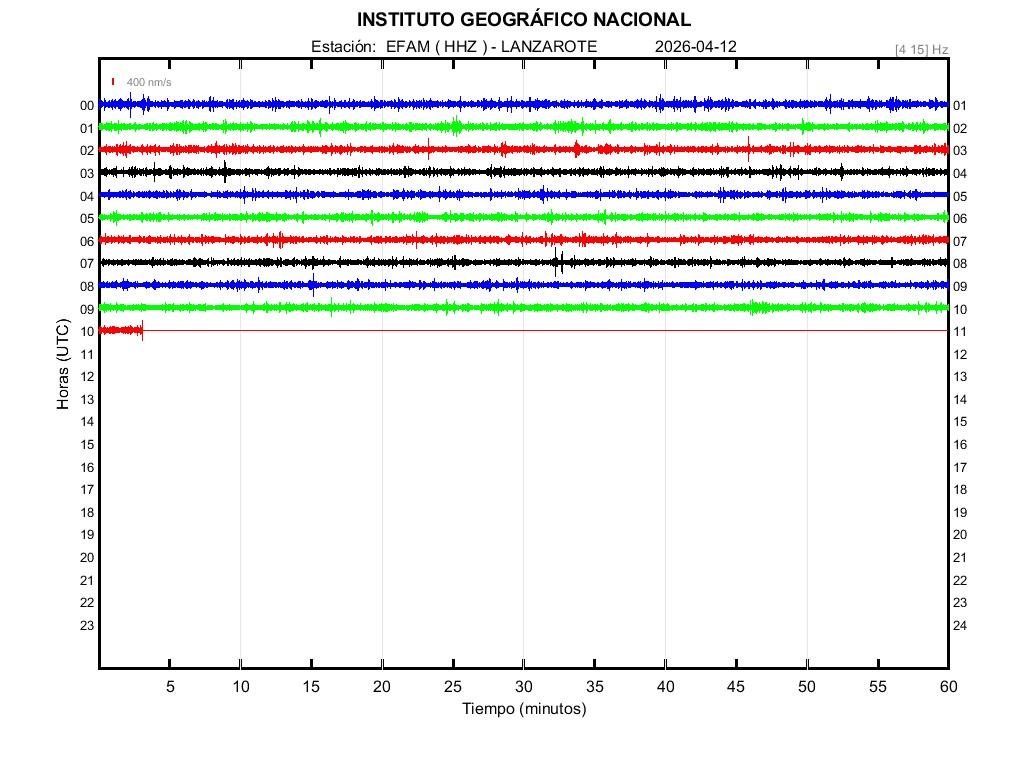This screenshot has width=1024, height=768.
Task: Select the title INSTITUTO GEOGRÁFICO NACIONAL
Action: tap(523, 20)
